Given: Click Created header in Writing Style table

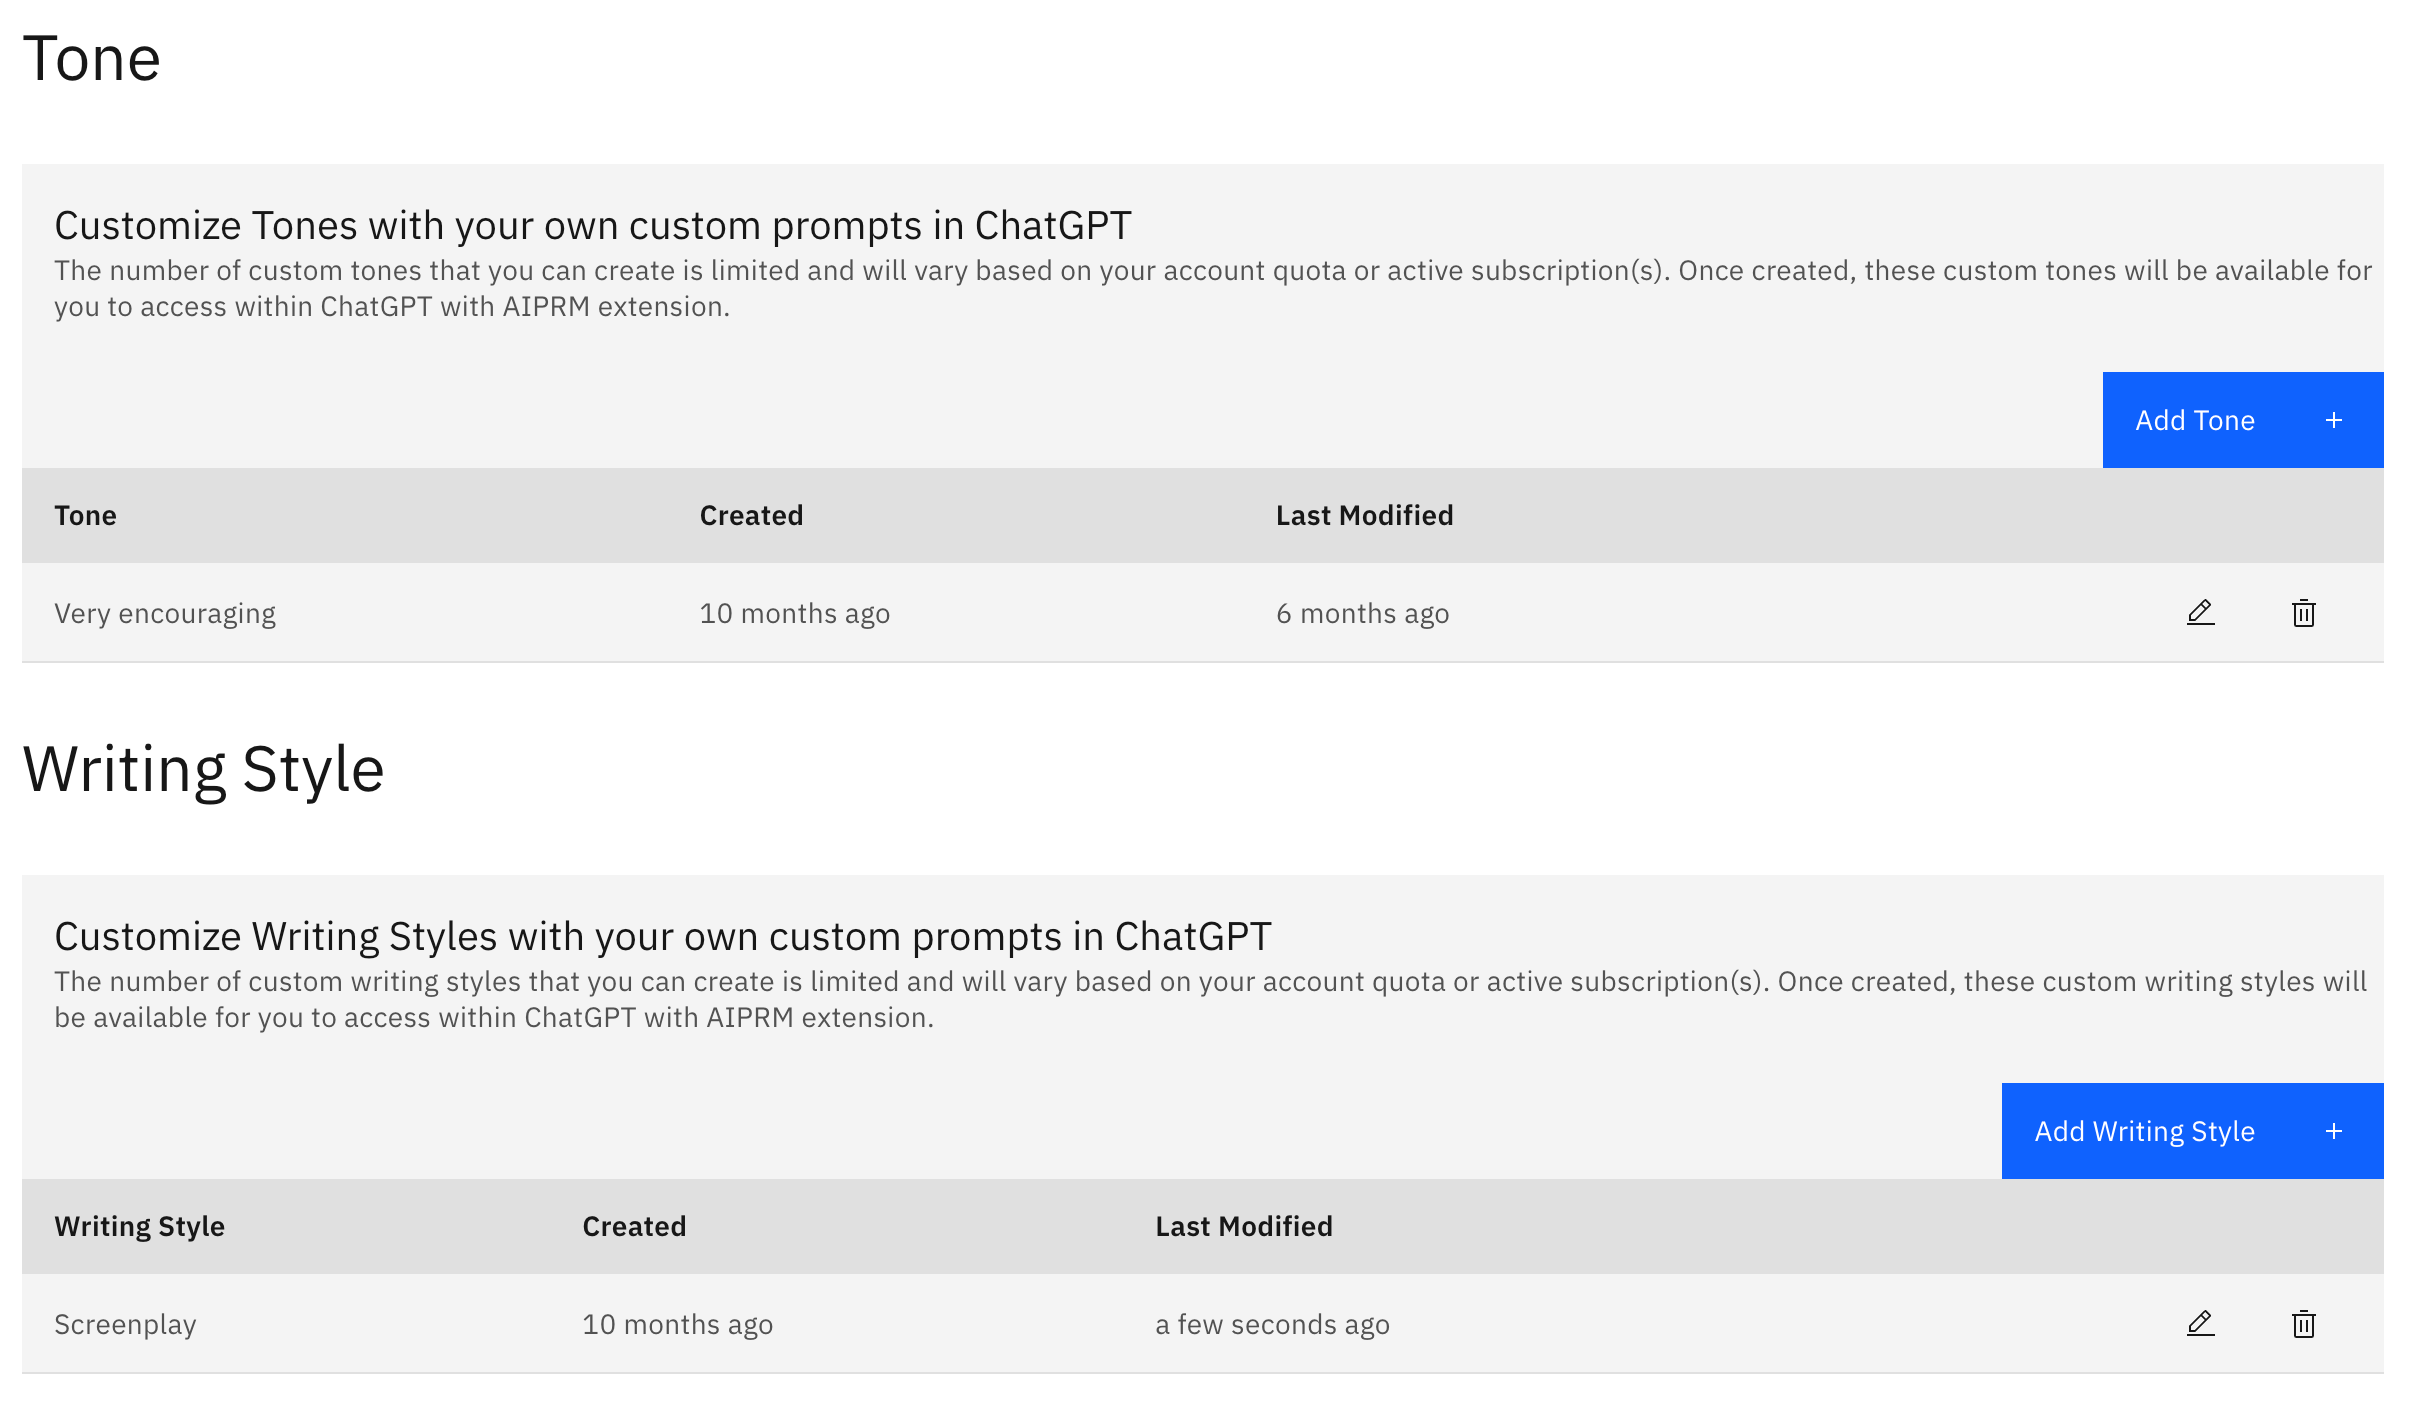Looking at the screenshot, I should point(634,1226).
